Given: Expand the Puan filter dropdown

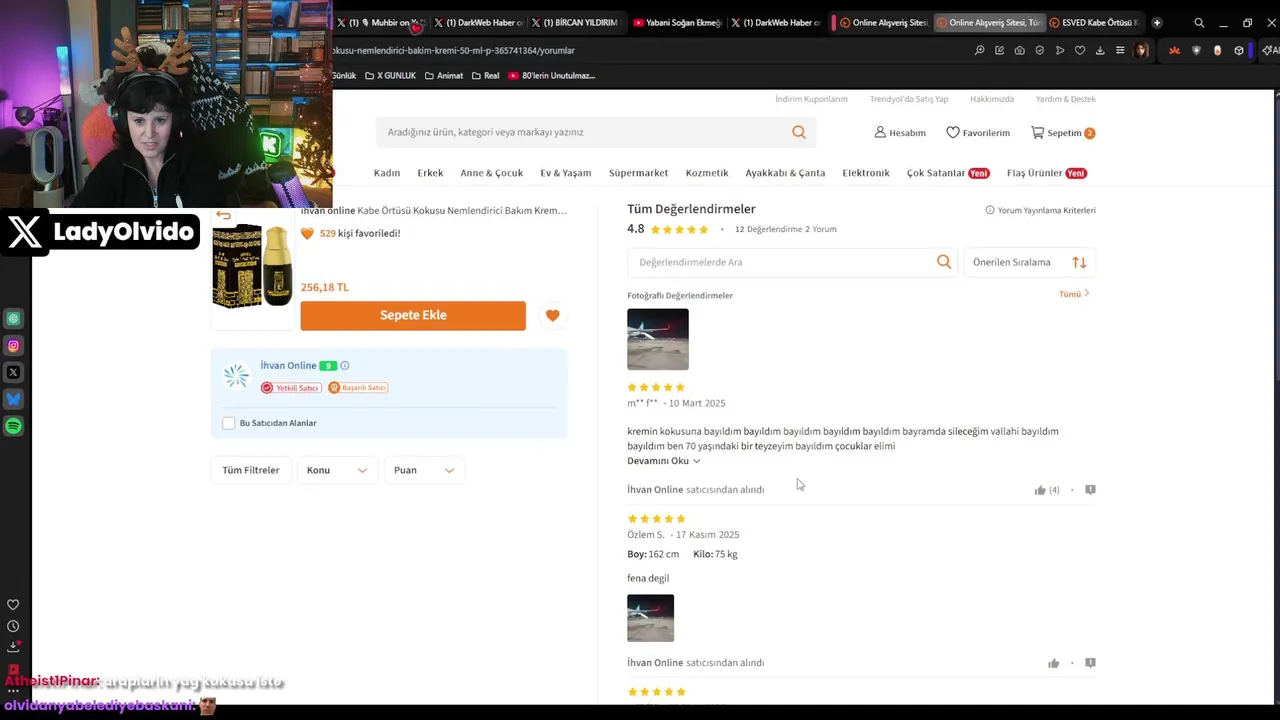Looking at the screenshot, I should click(424, 470).
